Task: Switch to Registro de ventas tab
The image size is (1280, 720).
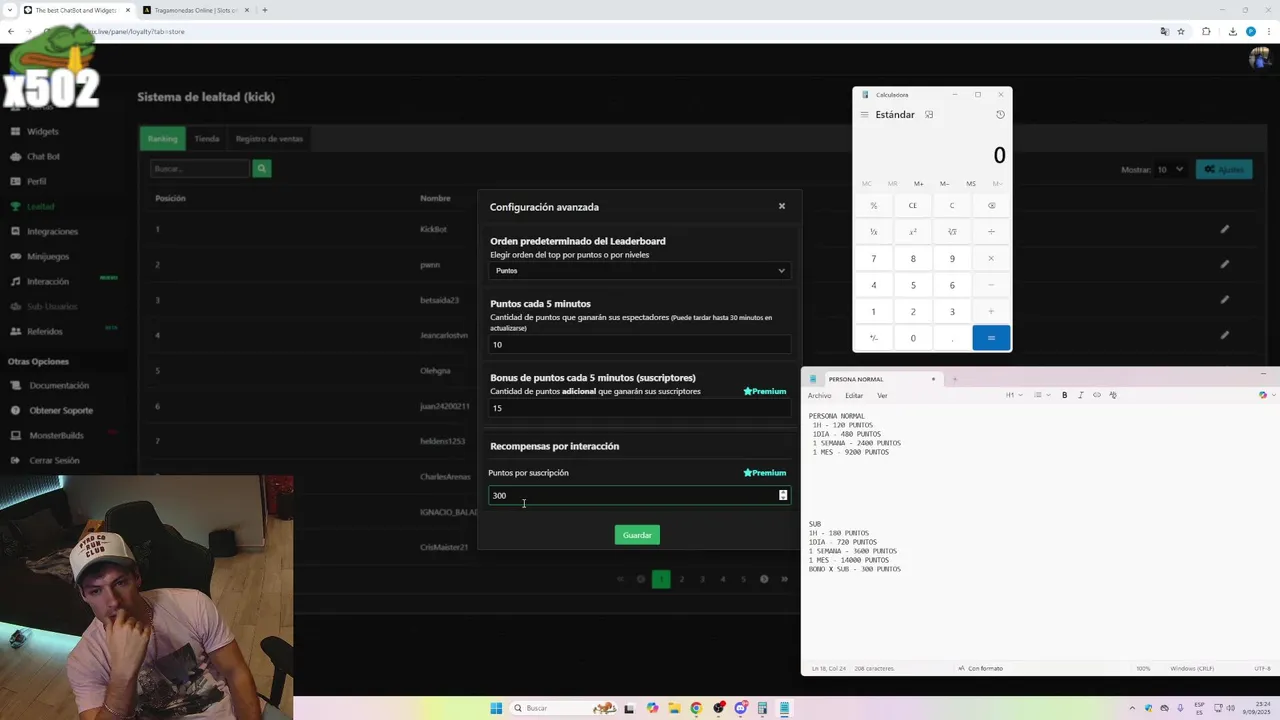Action: [x=269, y=139]
